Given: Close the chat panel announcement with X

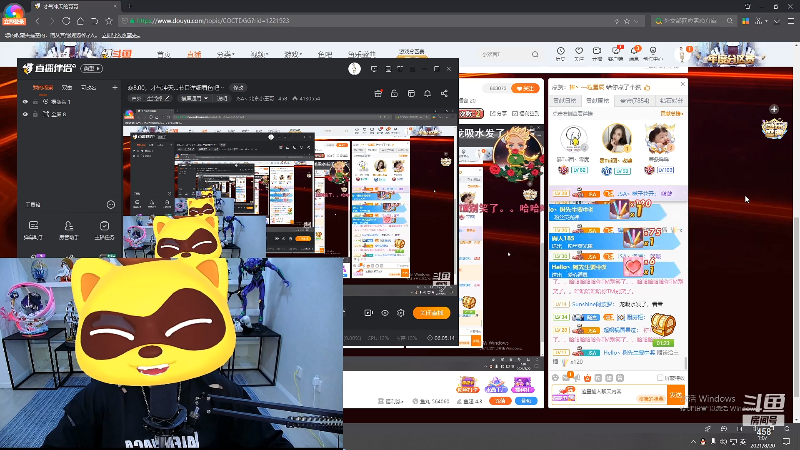Looking at the screenshot, I should (x=683, y=84).
